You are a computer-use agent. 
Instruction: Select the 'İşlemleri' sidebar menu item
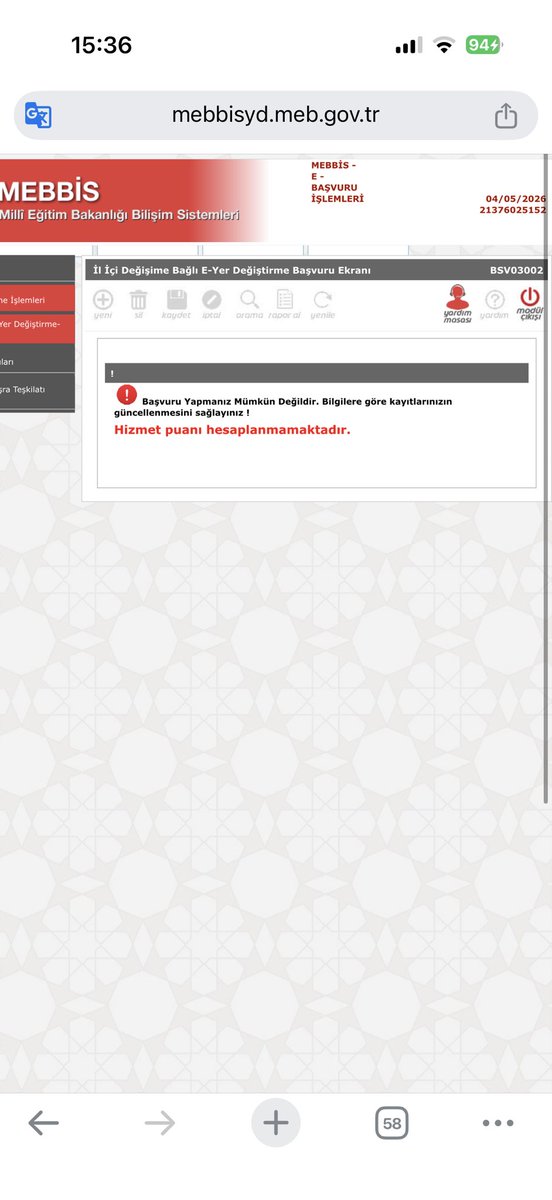[x=37, y=299]
